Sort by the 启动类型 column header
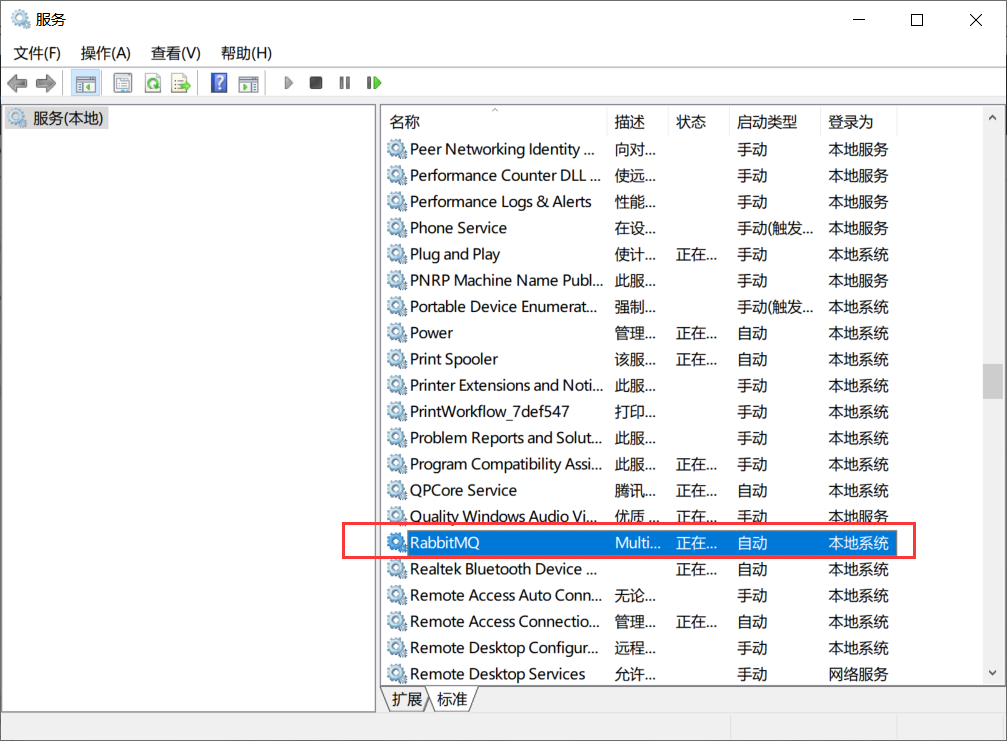Image resolution: width=1007 pixels, height=741 pixels. point(775,122)
